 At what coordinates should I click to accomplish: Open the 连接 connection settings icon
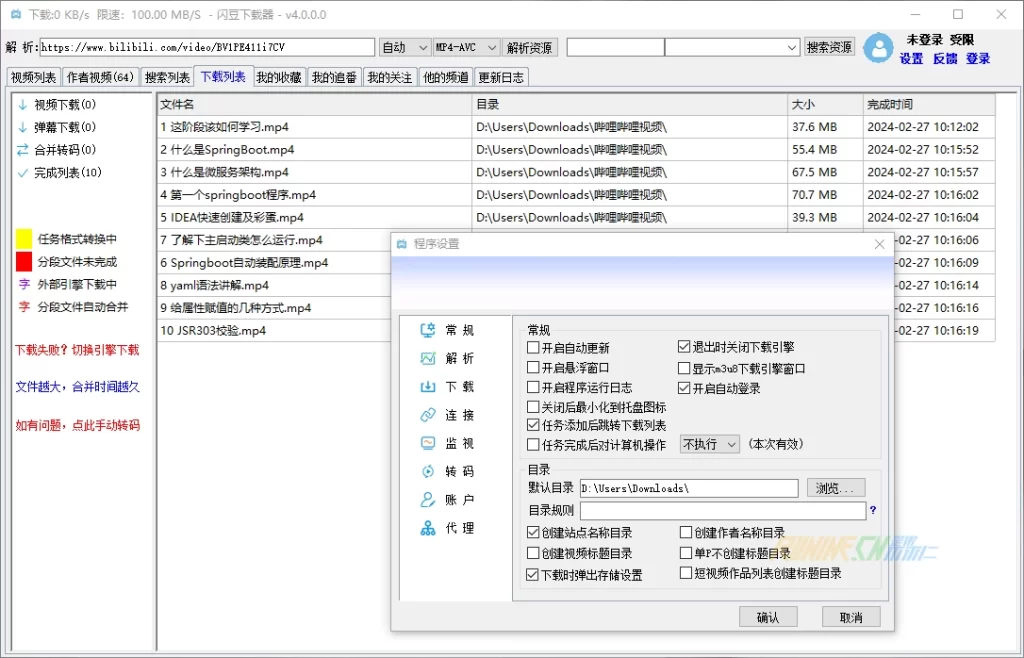click(428, 415)
